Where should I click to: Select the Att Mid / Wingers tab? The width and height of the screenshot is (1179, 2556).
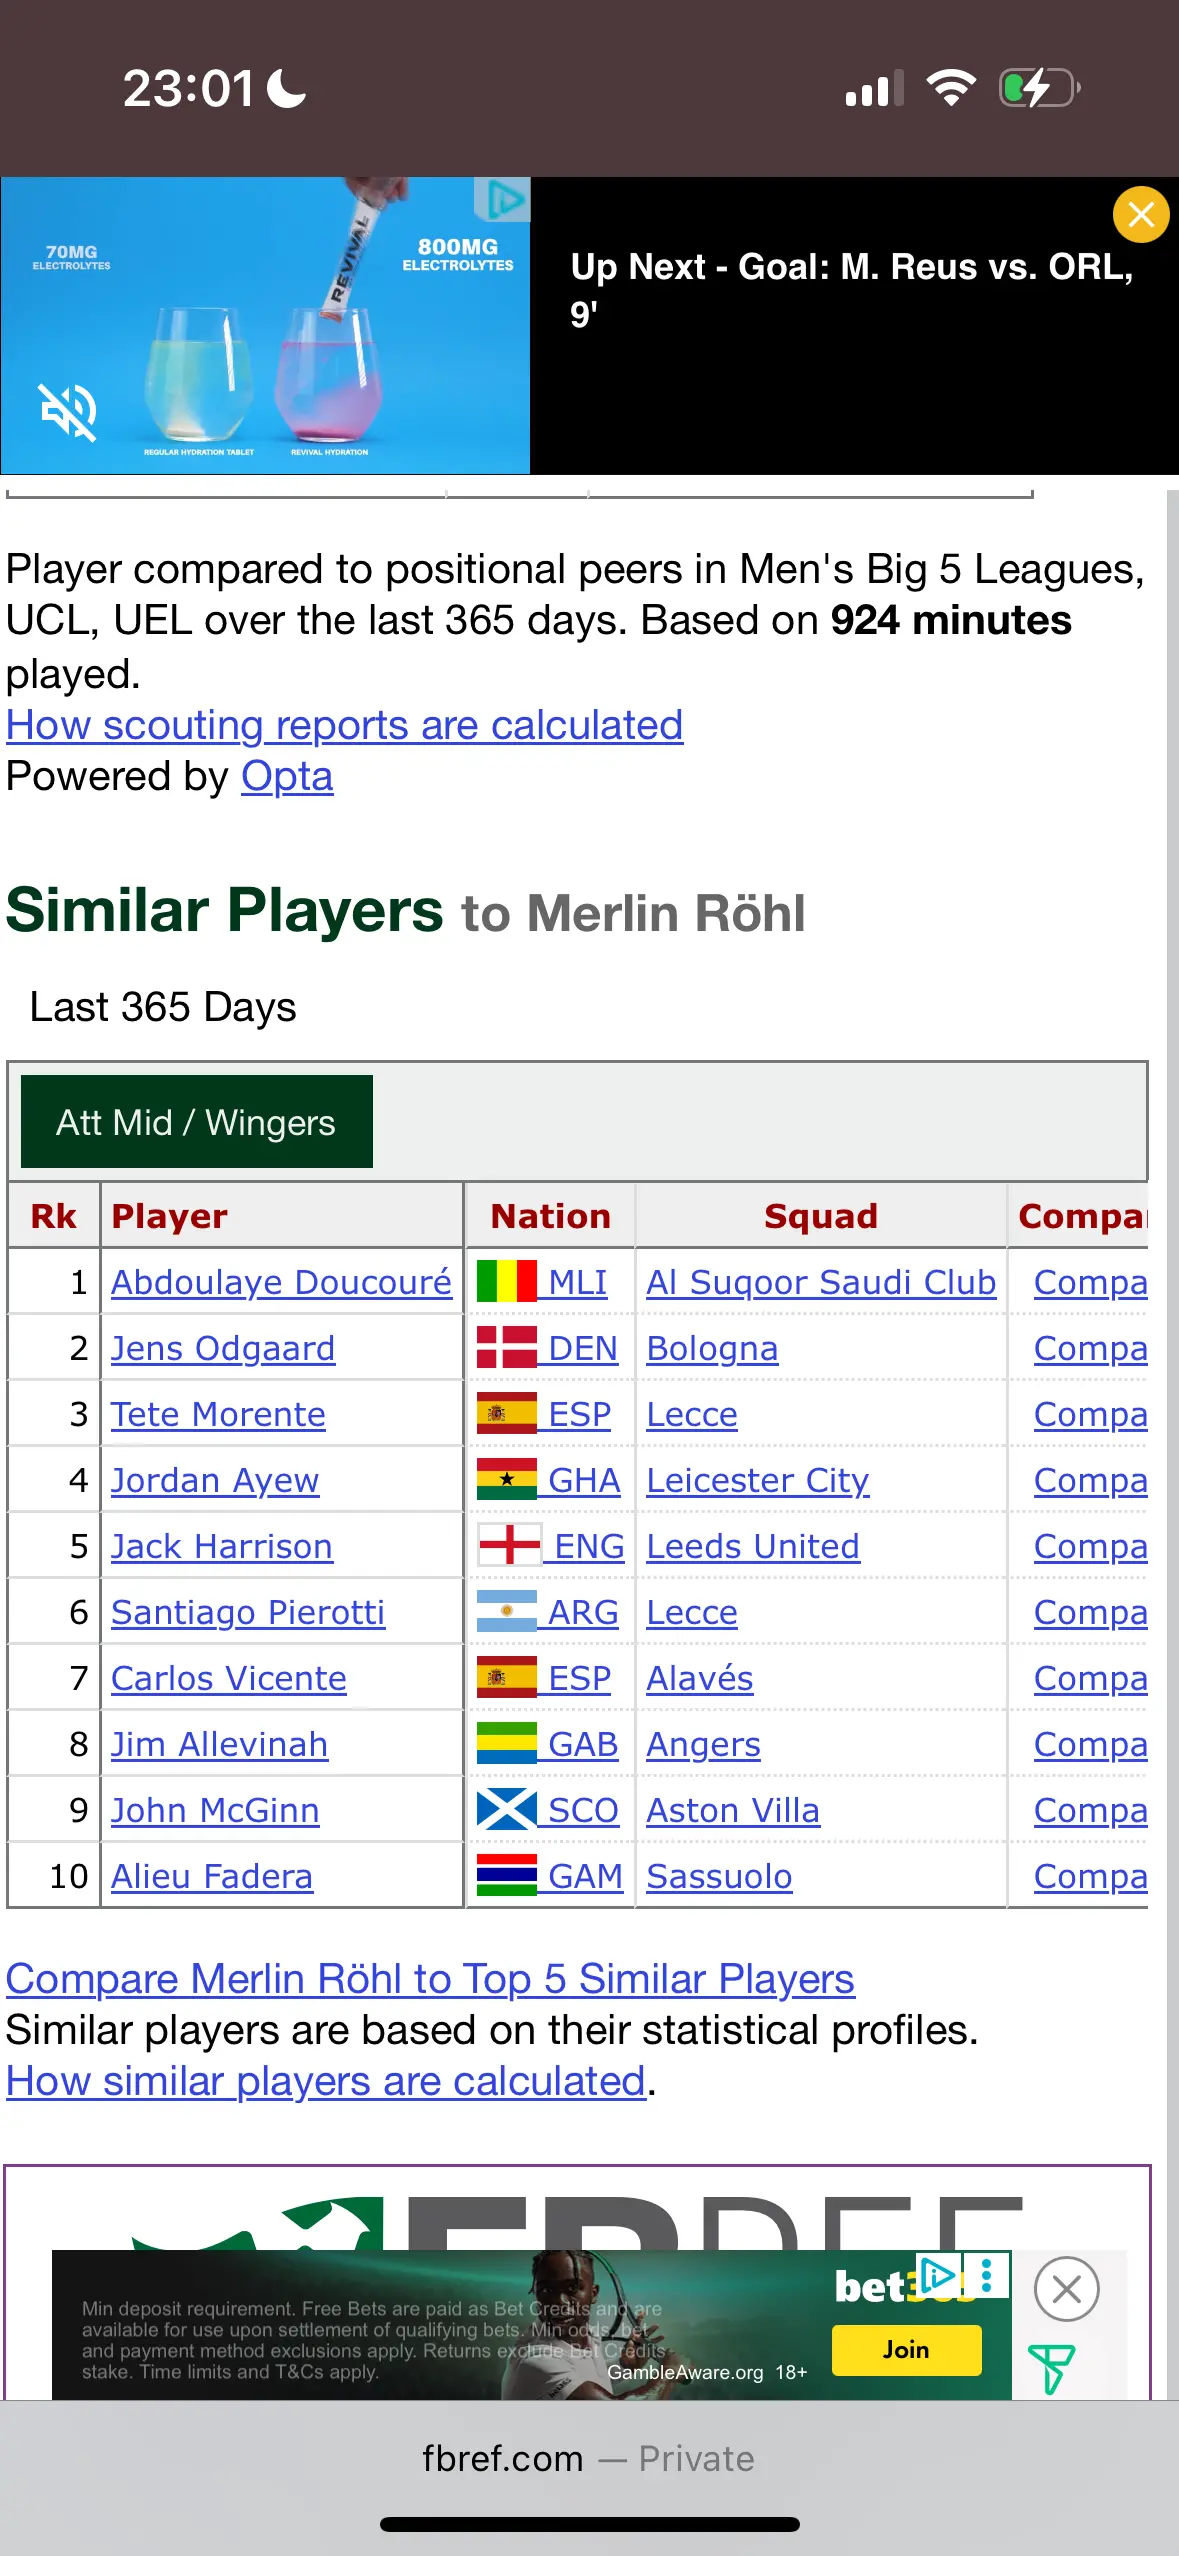(x=196, y=1122)
